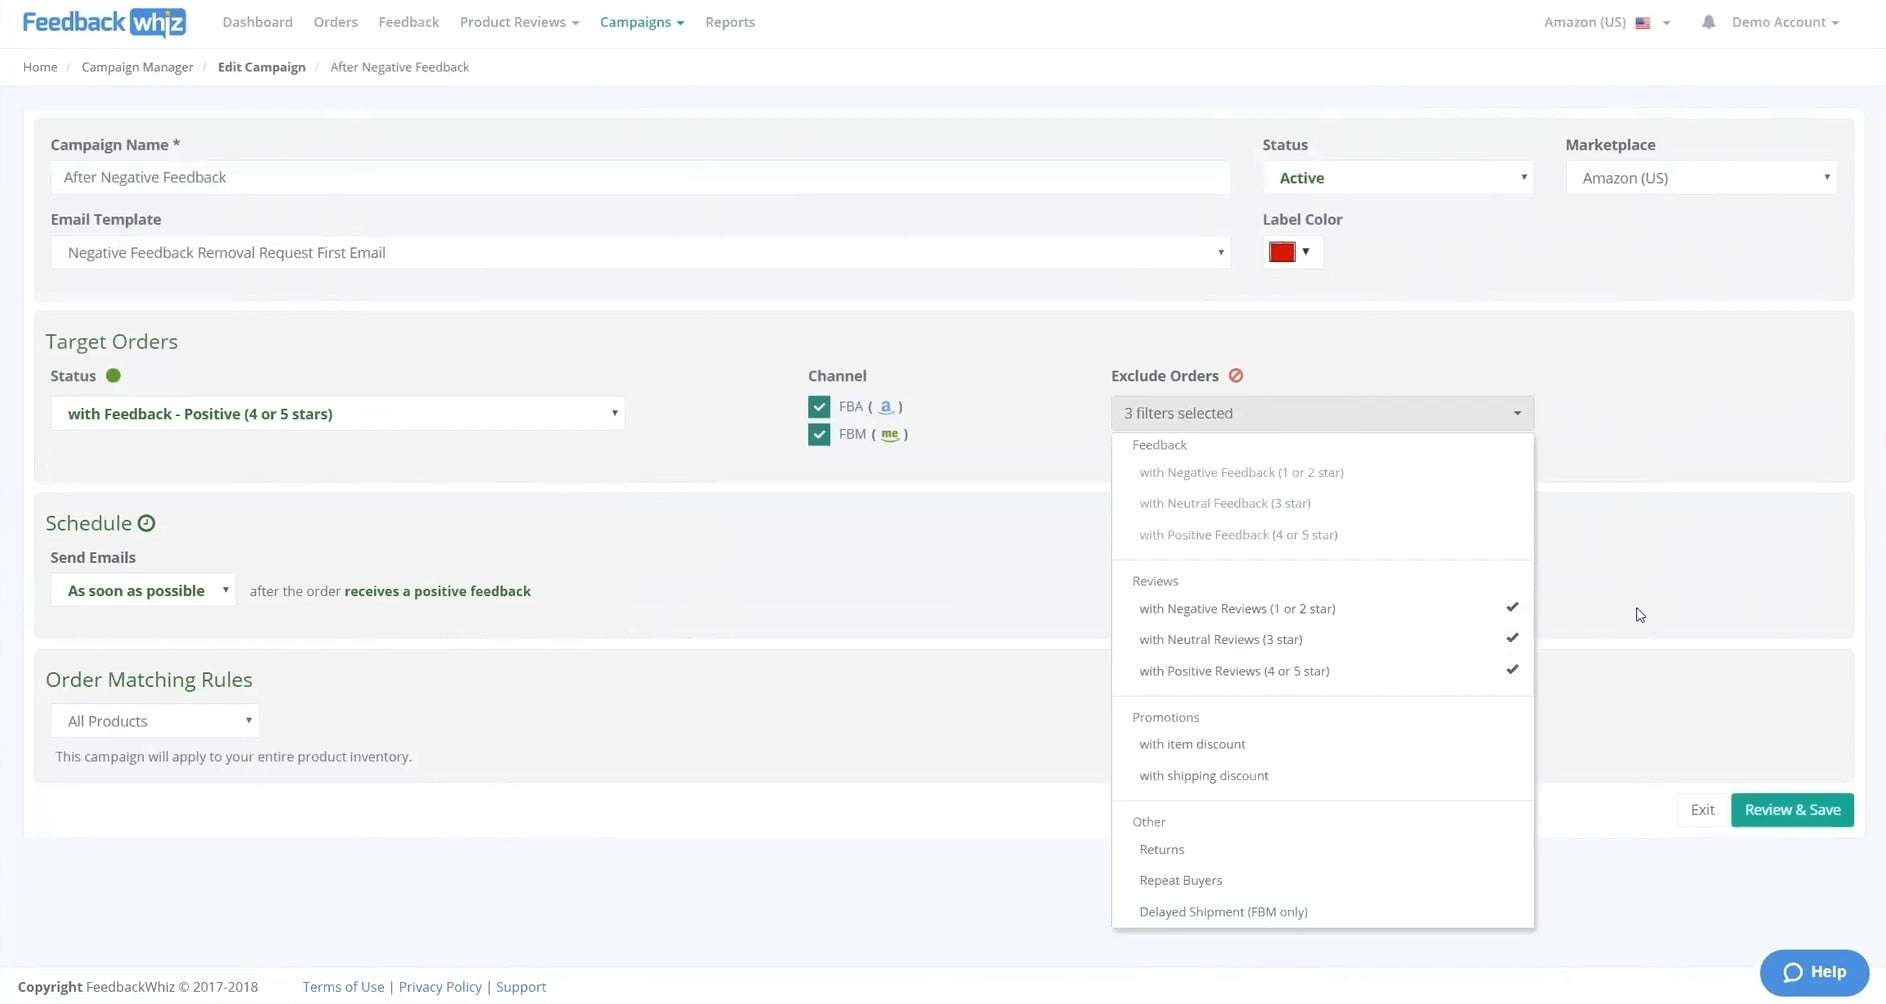
Task: Click the Campaign Name input field
Action: pyautogui.click(x=640, y=178)
